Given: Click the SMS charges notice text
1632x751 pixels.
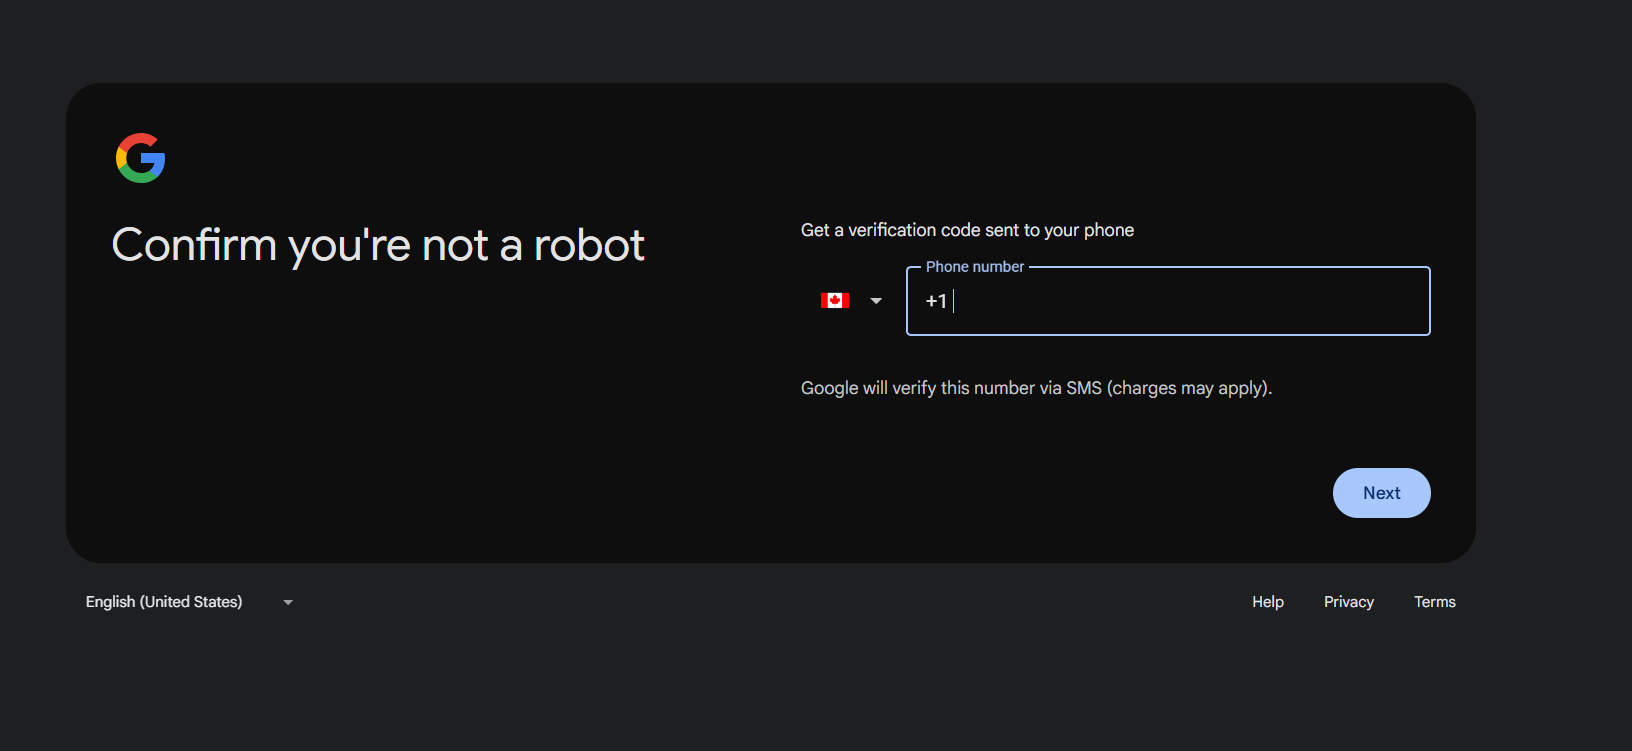Looking at the screenshot, I should tap(1036, 388).
